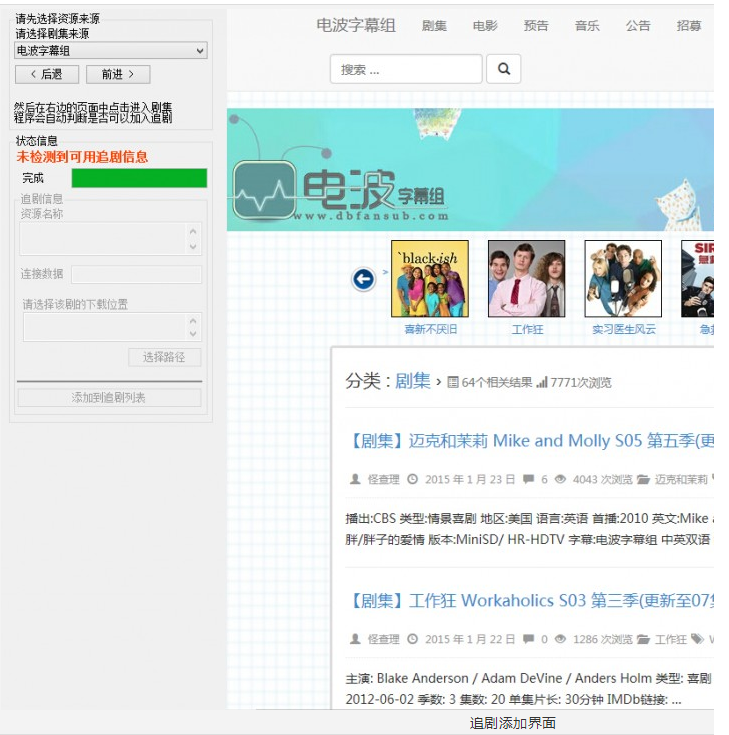The width and height of the screenshot is (729, 735).
Task: Click the 64个相关结果 list icon
Action: pos(453,382)
